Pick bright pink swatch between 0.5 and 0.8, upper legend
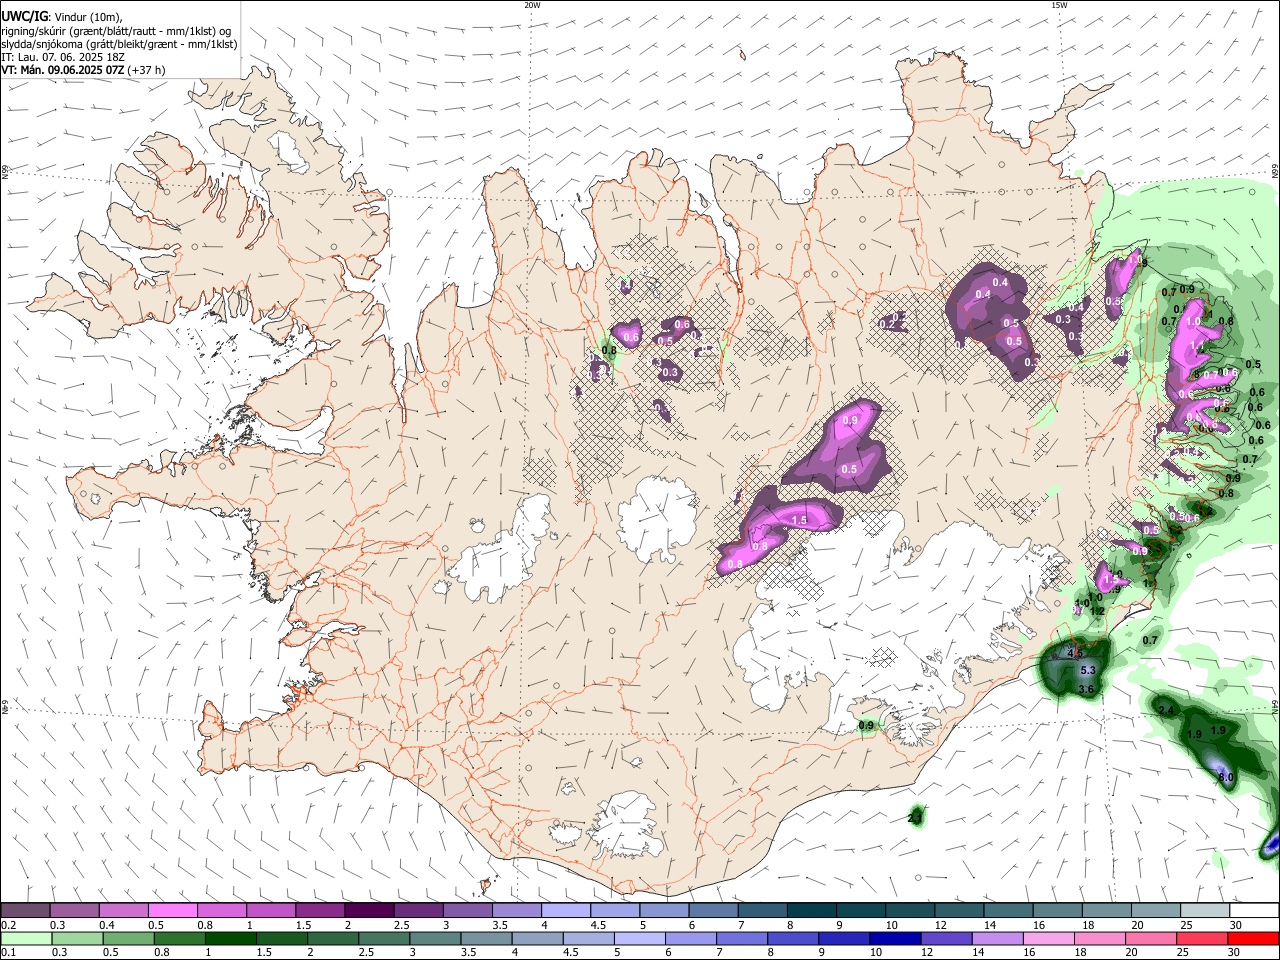This screenshot has width=1280, height=960. point(172,911)
